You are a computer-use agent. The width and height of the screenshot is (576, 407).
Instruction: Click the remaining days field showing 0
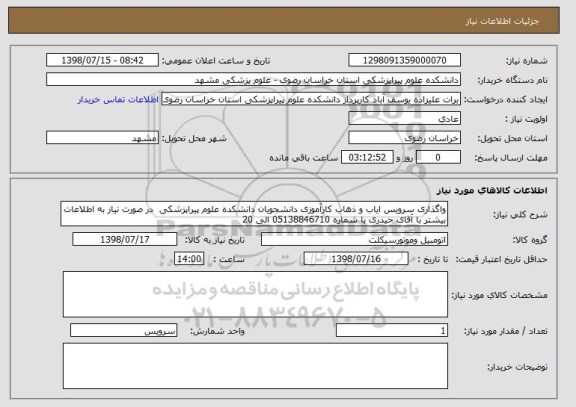pyautogui.click(x=438, y=158)
